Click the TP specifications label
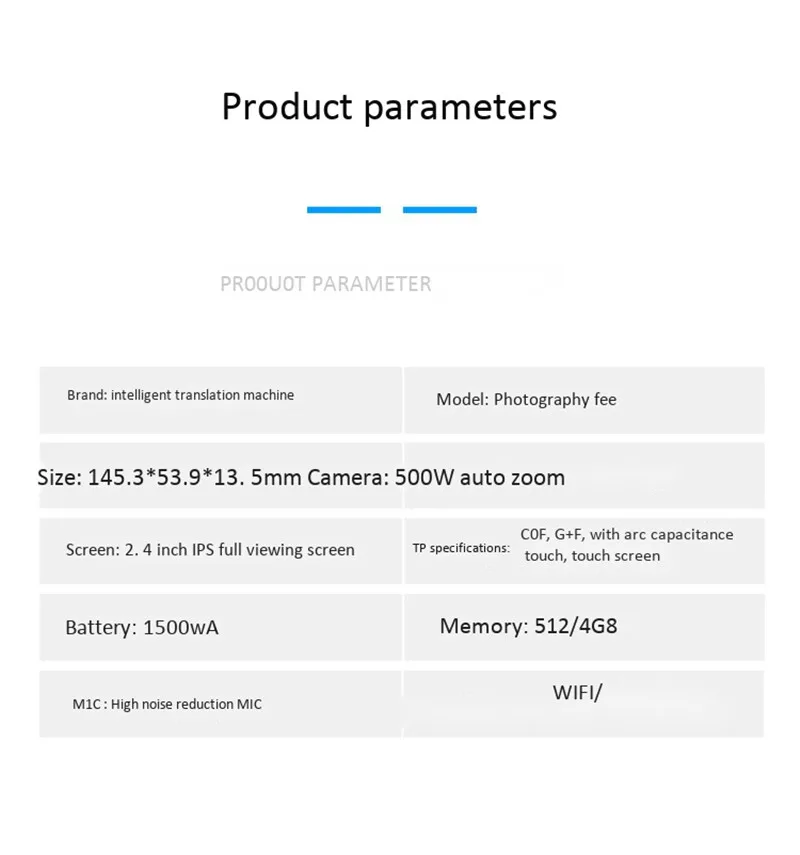800x855 pixels. tap(461, 548)
